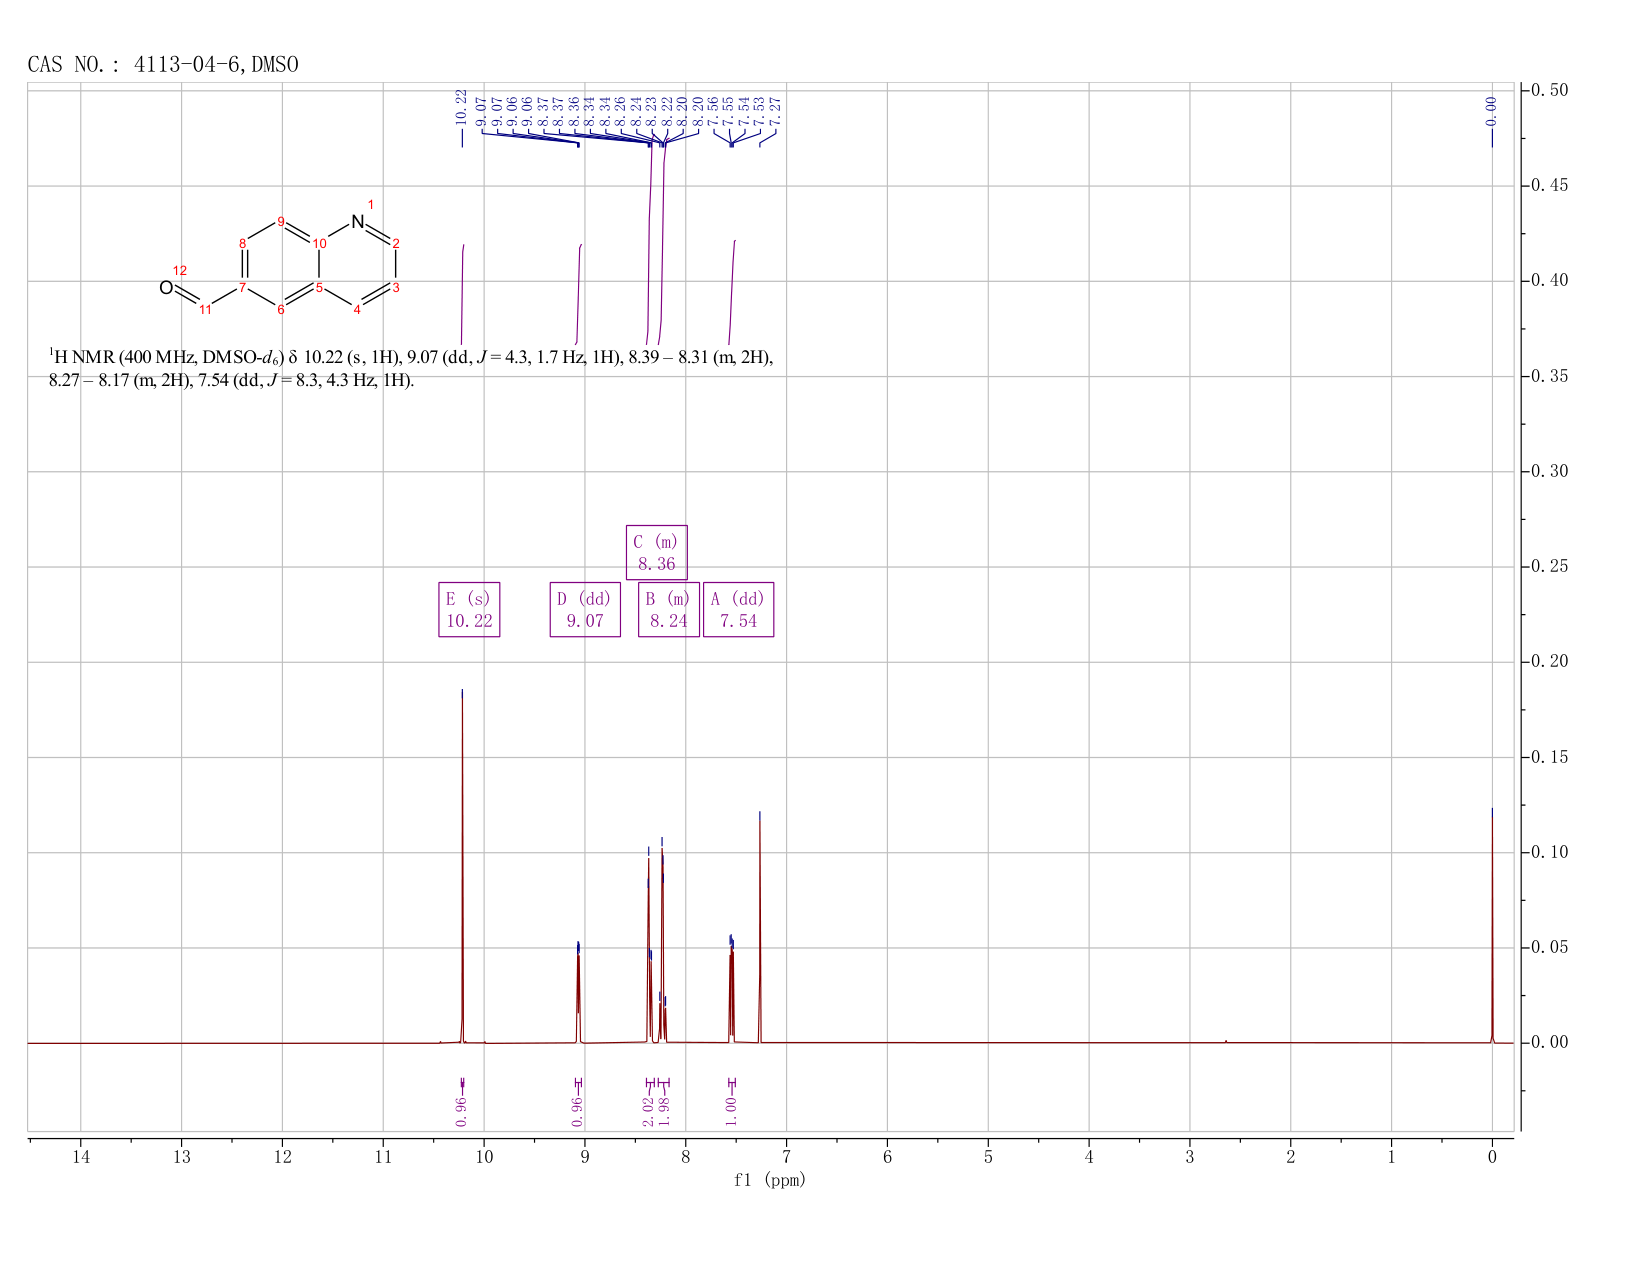The height and width of the screenshot is (1275, 1650).
Task: Click the 1 tick label on ppm axis
Action: point(1391,1157)
